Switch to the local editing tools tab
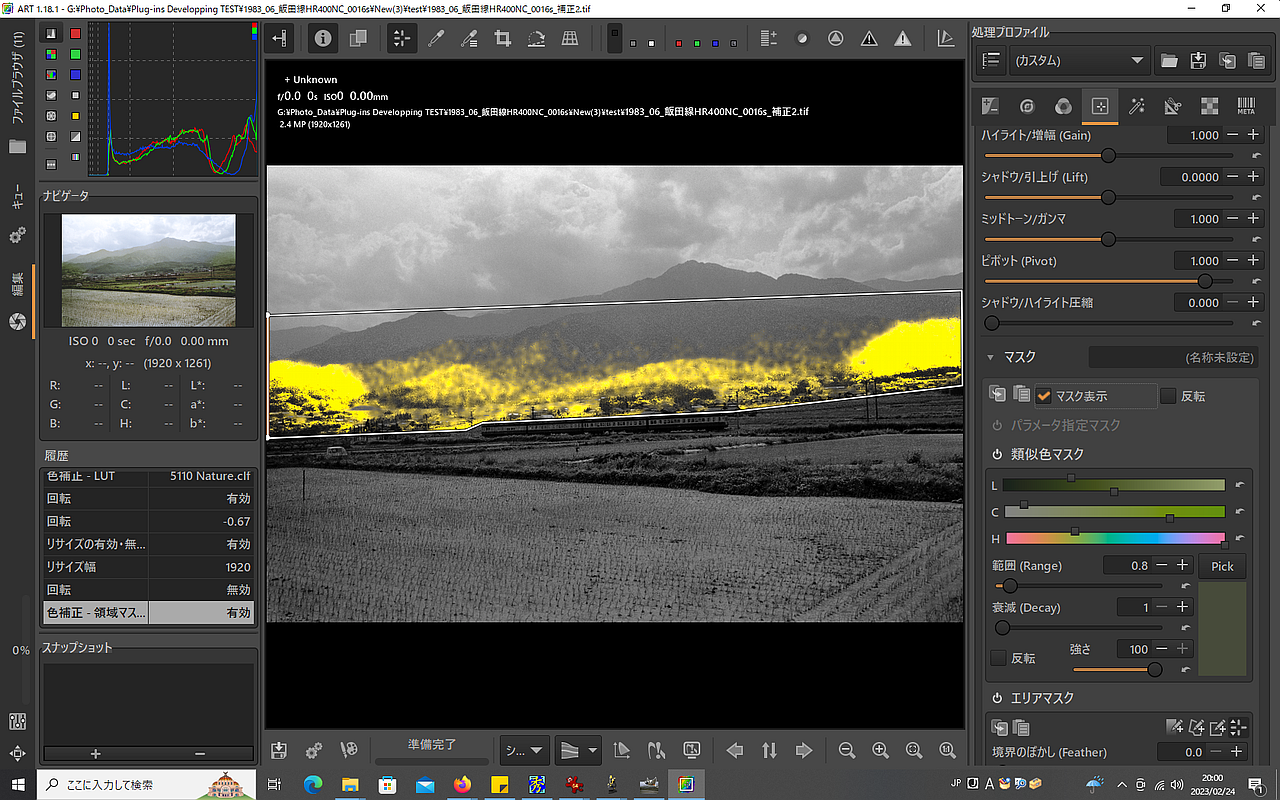1280x800 pixels. [1099, 105]
